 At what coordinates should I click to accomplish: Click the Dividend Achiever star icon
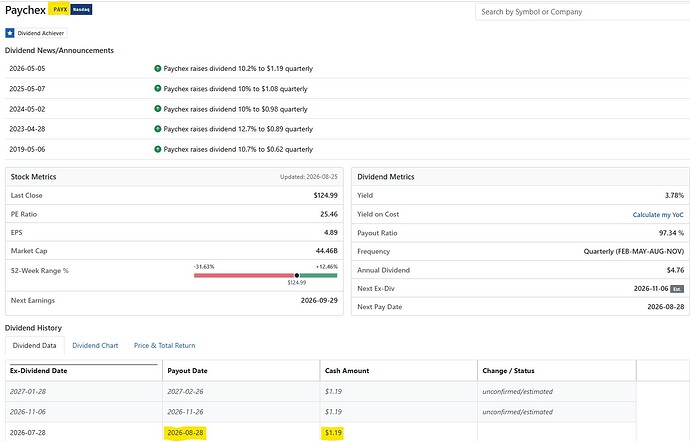[10, 33]
